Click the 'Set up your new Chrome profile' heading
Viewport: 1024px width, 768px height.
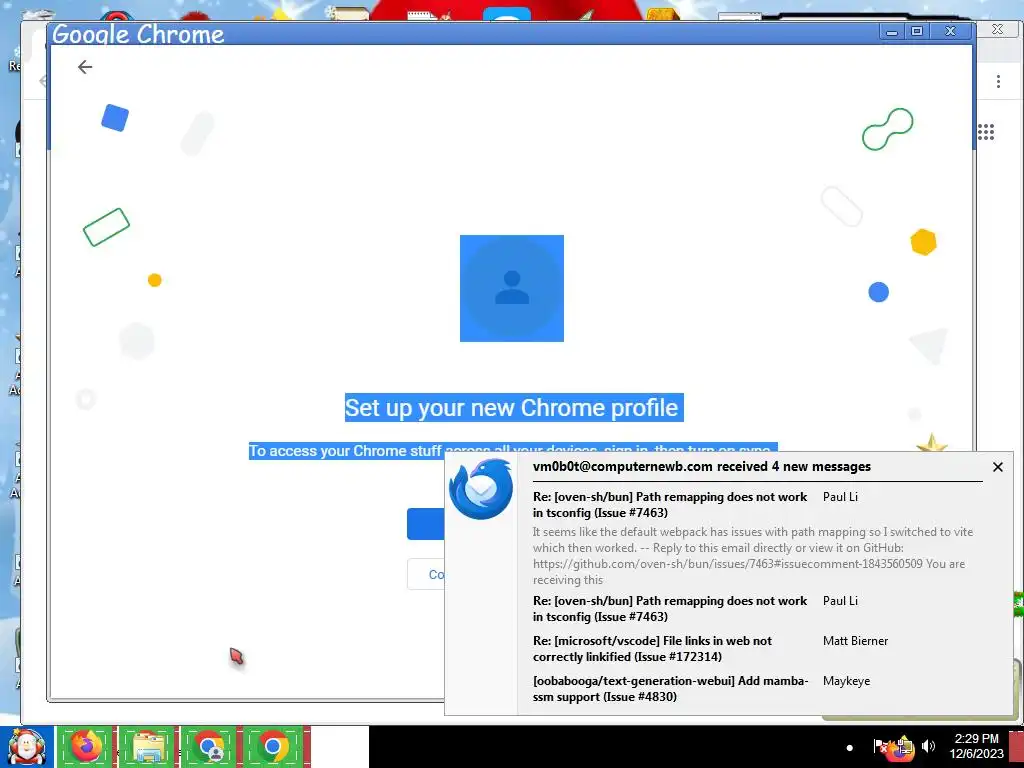click(514, 408)
